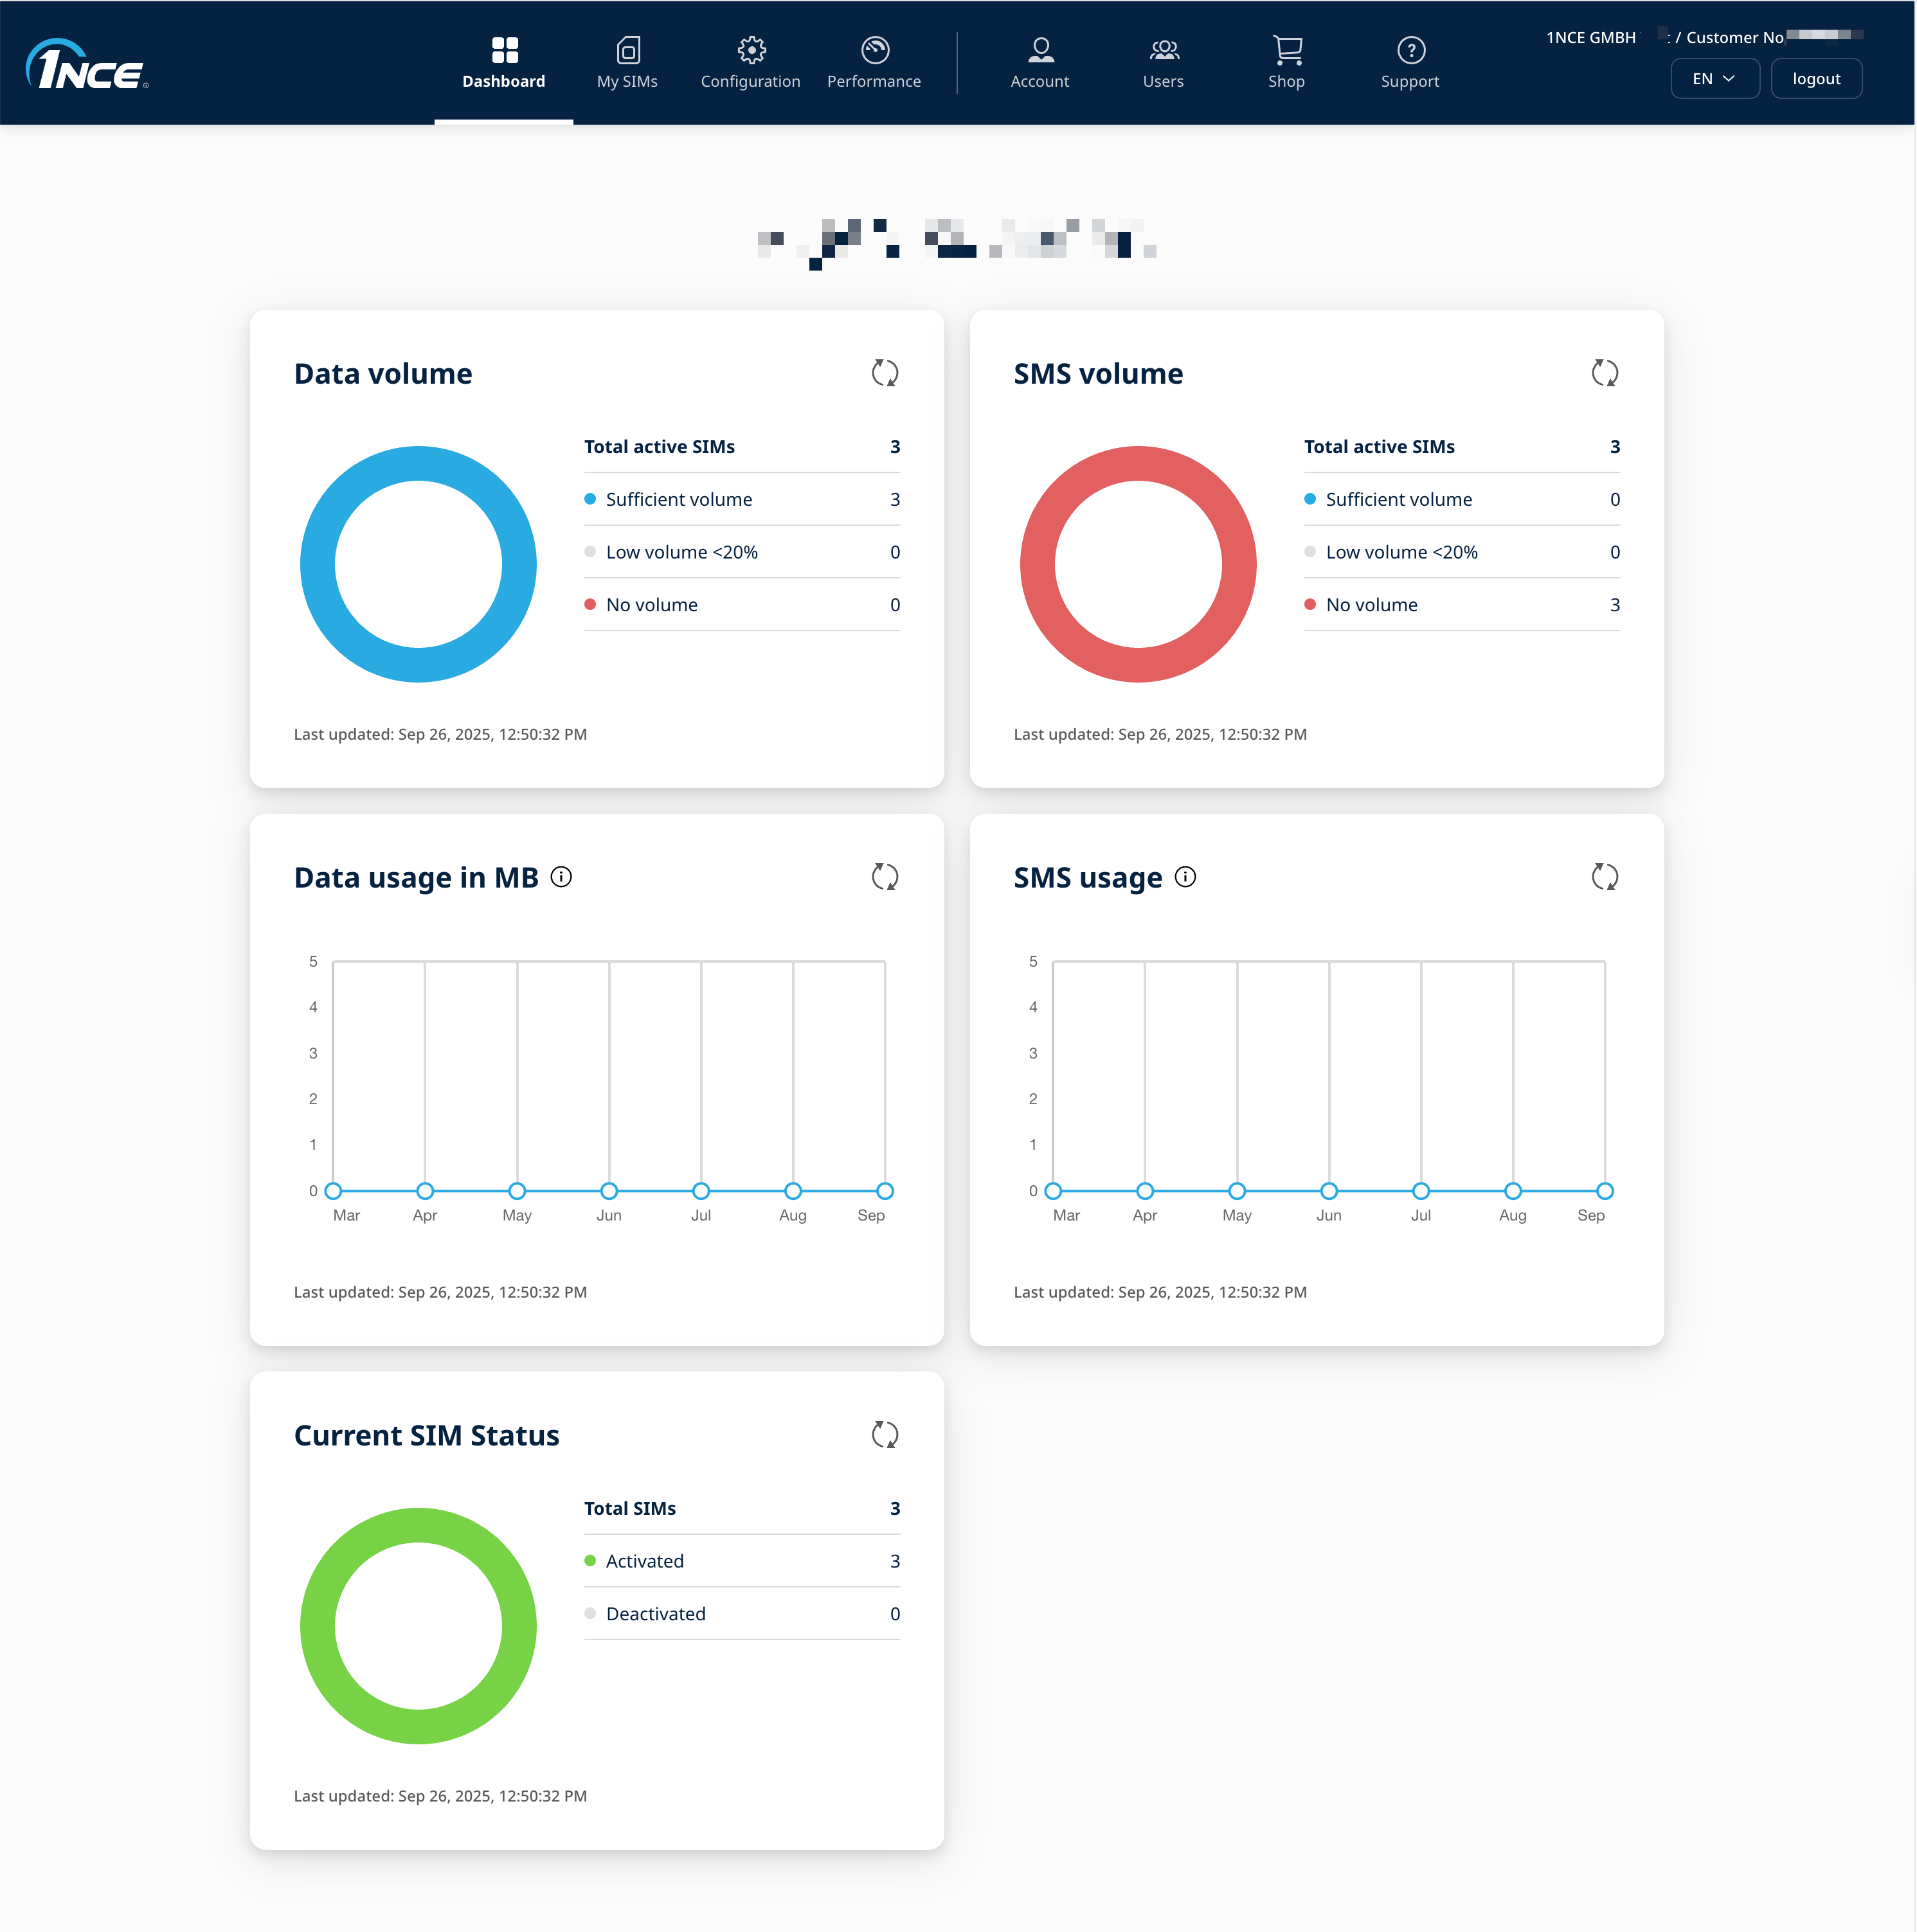The width and height of the screenshot is (1917, 1932).
Task: Refresh the Data volume card
Action: [884, 373]
